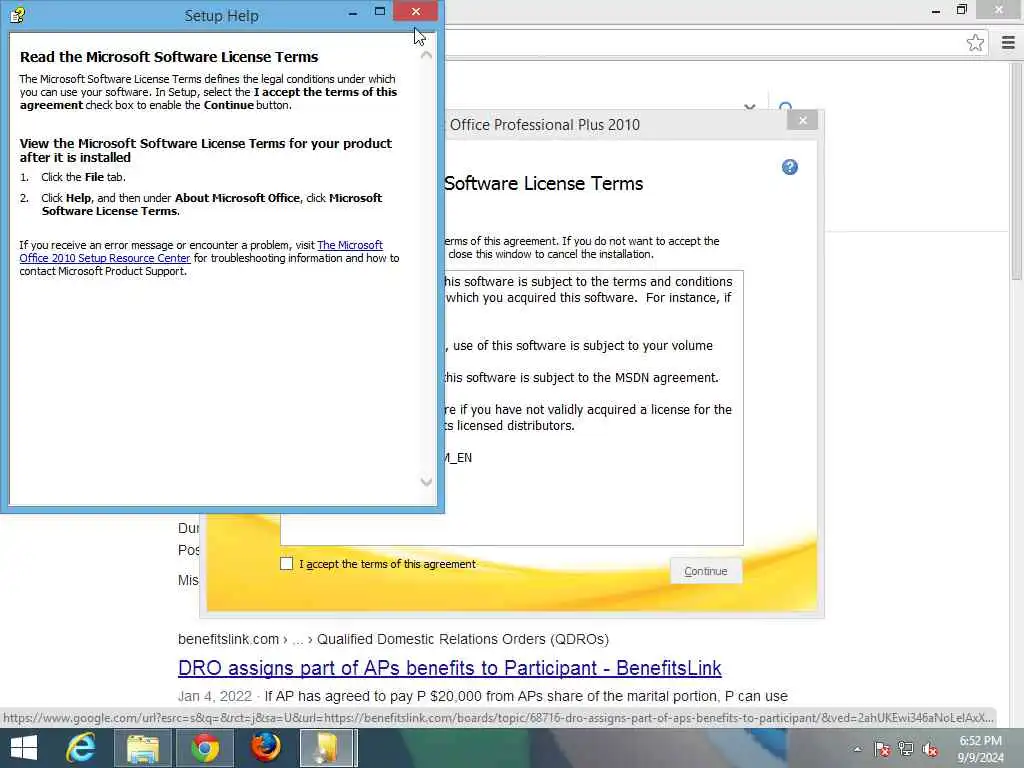Click Software License Terms heading in setup
The image size is (1024, 768).
(543, 184)
